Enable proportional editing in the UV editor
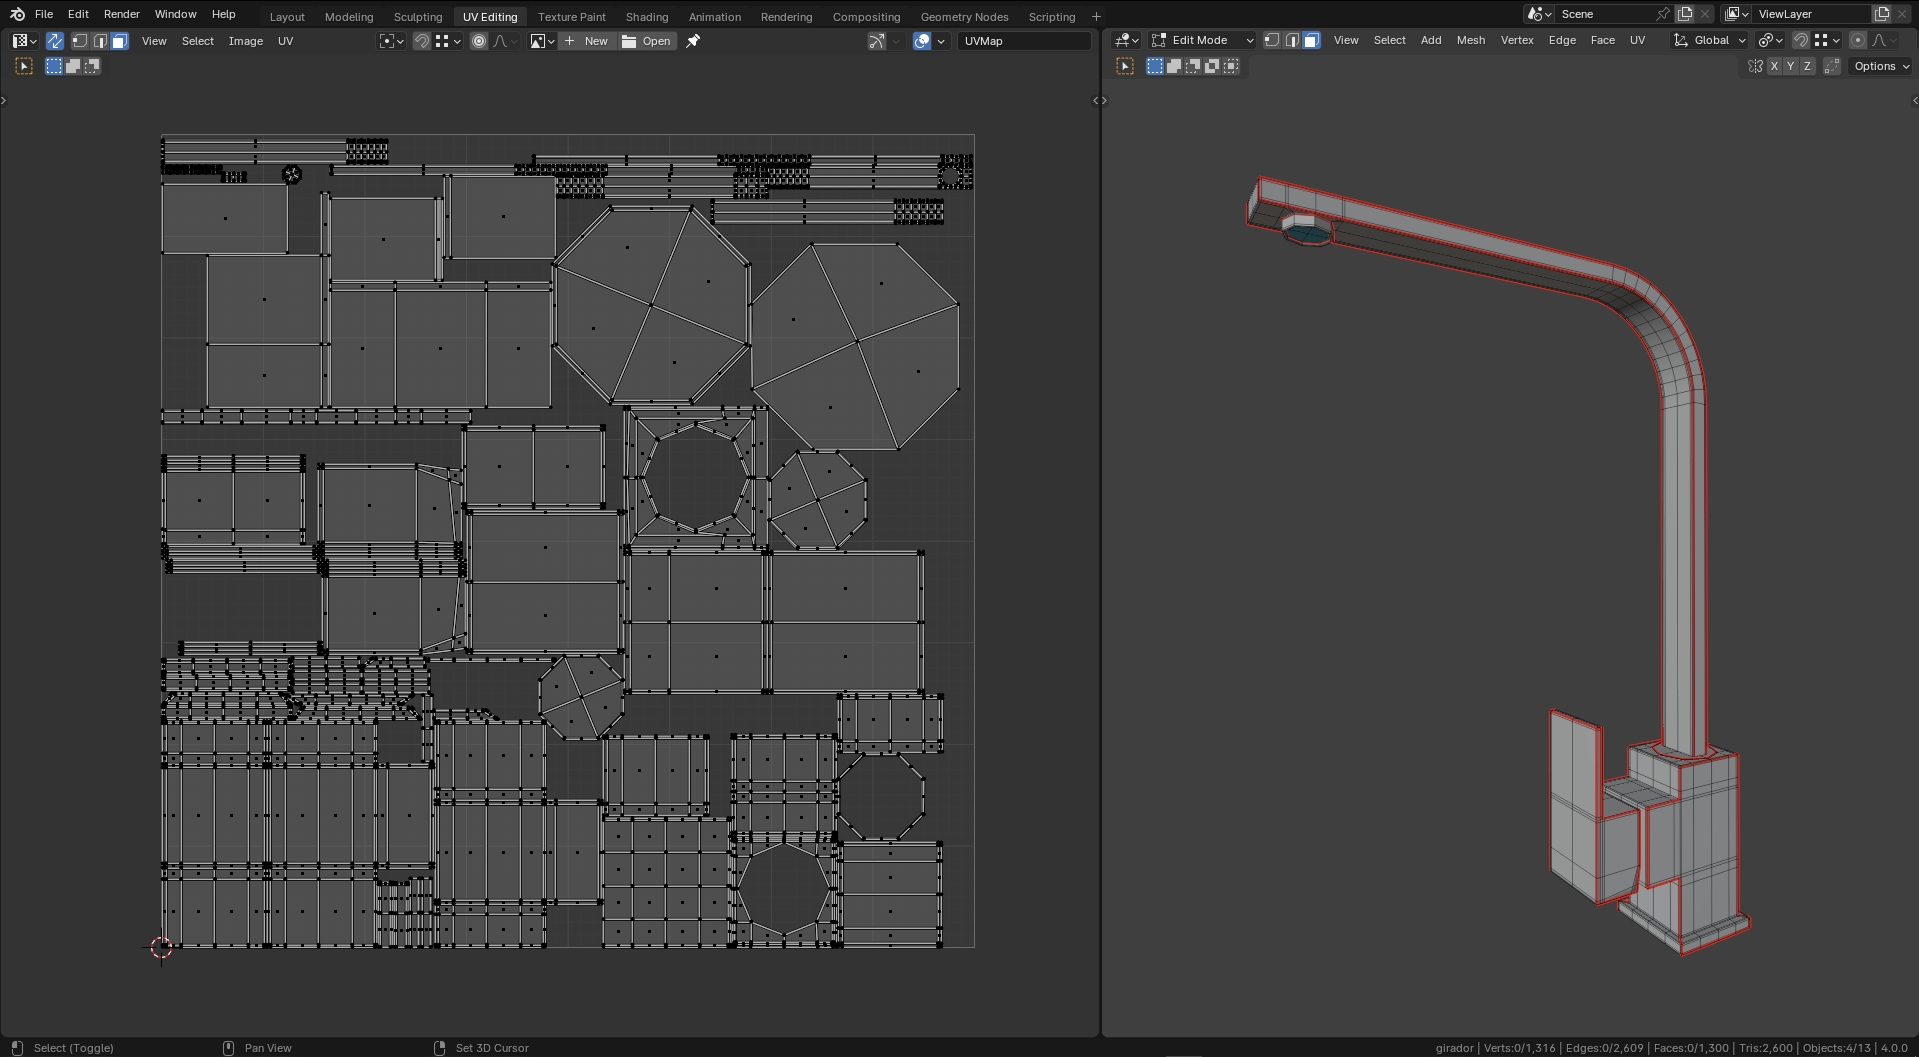1919x1057 pixels. (x=479, y=41)
